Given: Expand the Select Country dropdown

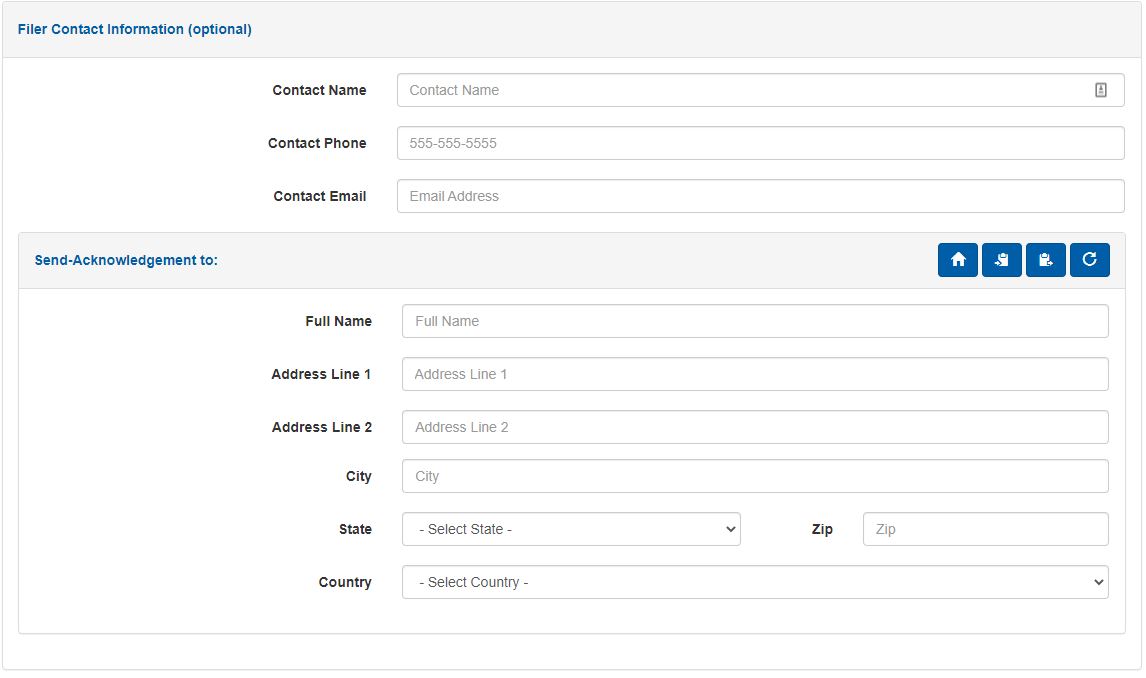Looking at the screenshot, I should tap(754, 582).
